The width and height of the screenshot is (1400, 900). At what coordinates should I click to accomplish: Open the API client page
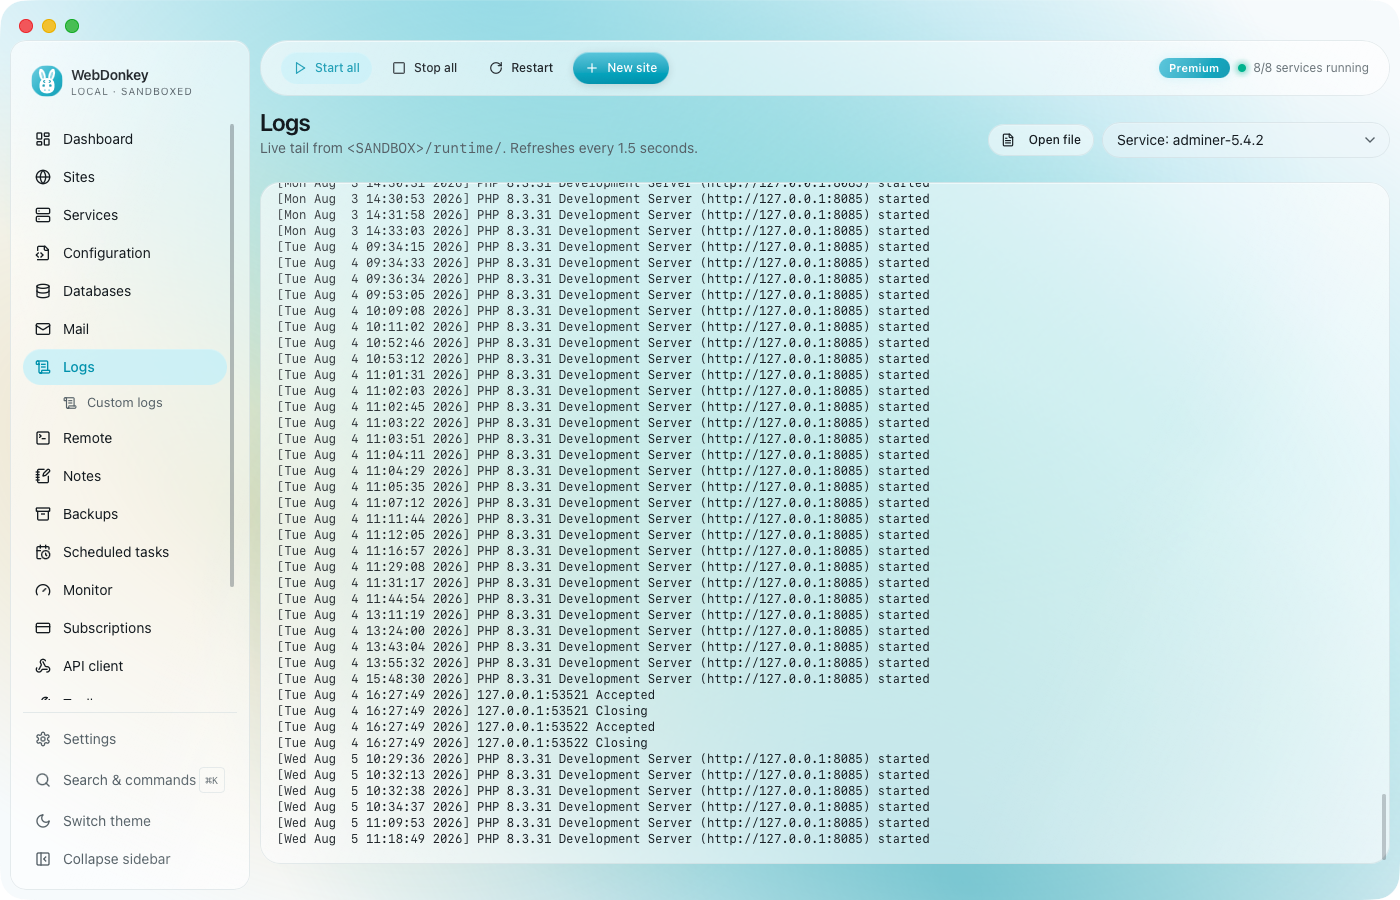point(126,666)
